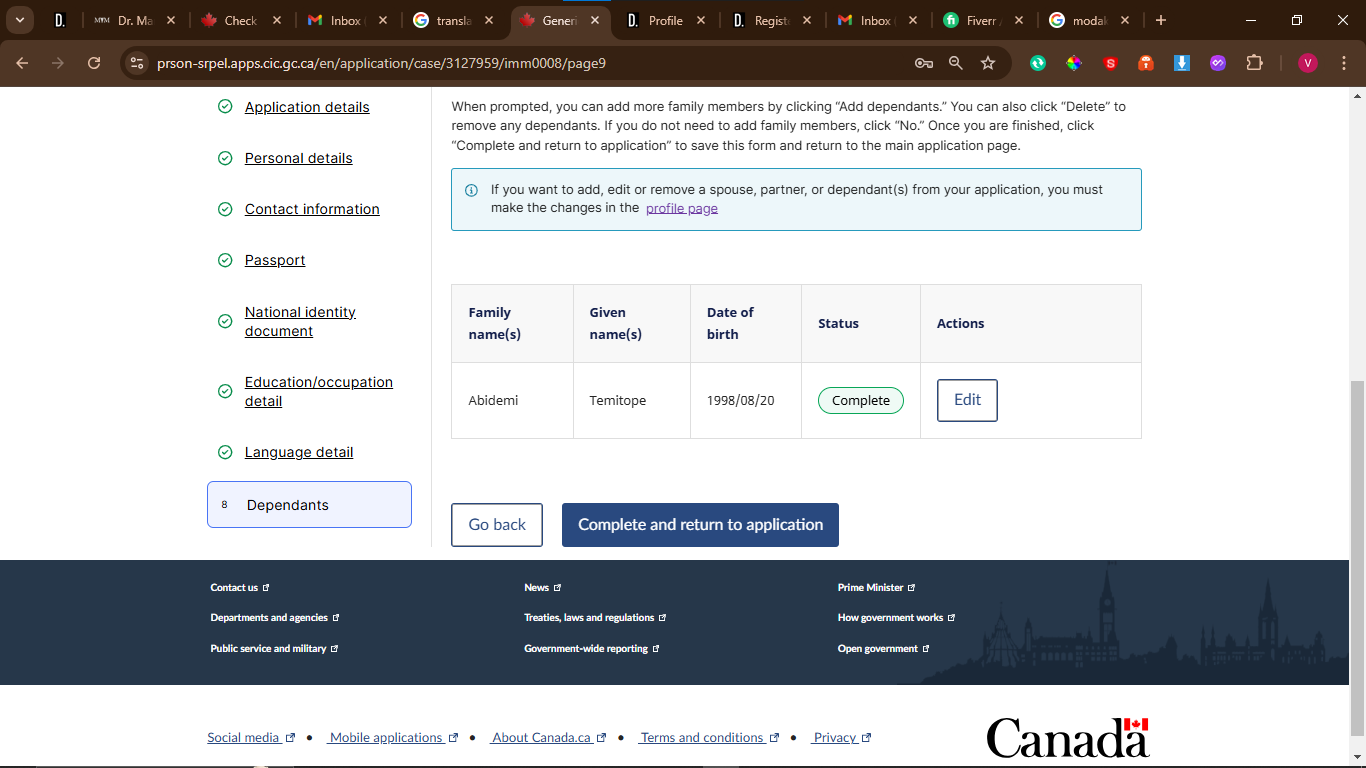Open Education/occupation detail section
The width and height of the screenshot is (1366, 768).
click(x=319, y=391)
